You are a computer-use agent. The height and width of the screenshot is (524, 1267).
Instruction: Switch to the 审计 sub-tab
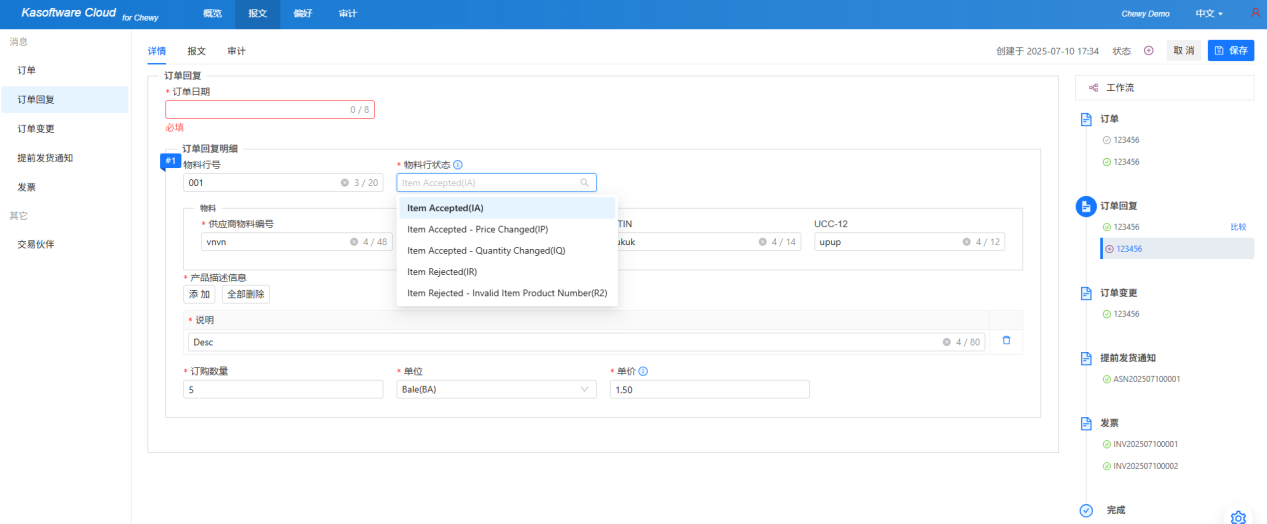(x=236, y=51)
